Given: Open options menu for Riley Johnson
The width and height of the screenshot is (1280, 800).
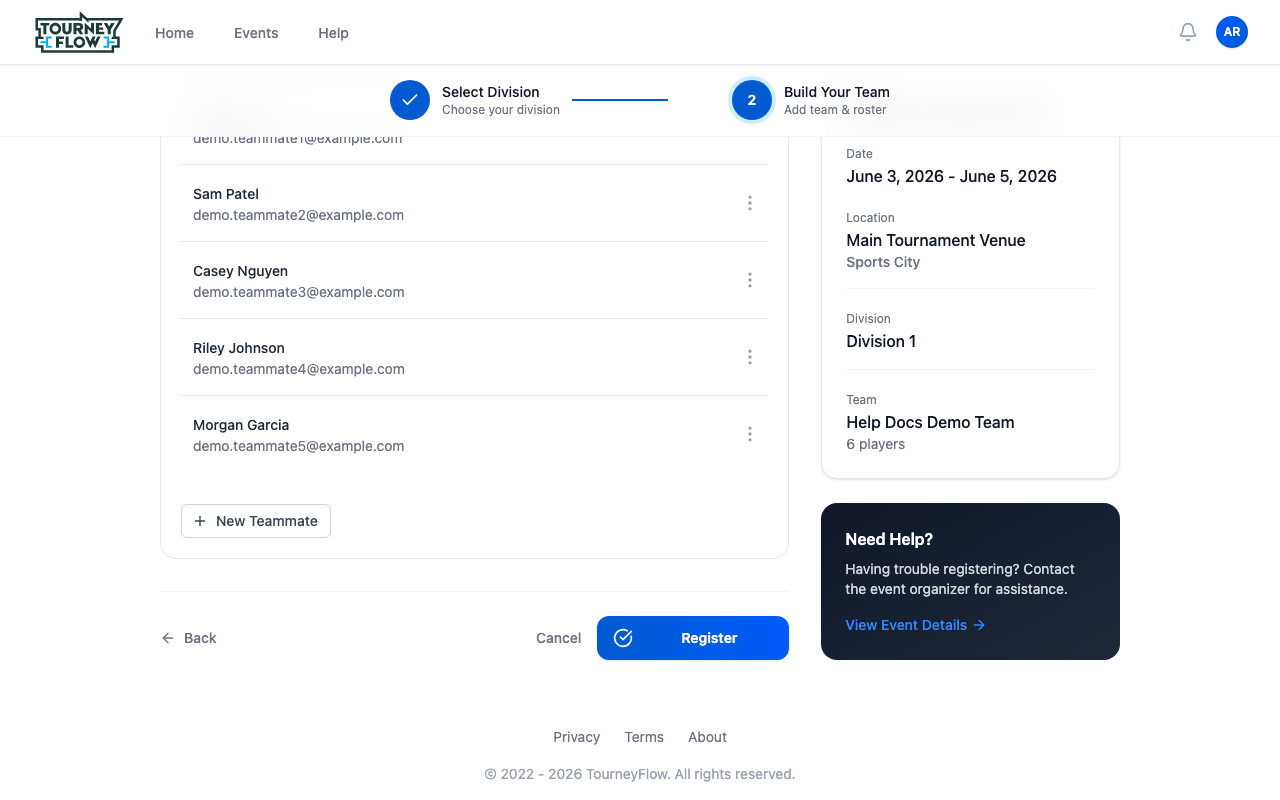Looking at the screenshot, I should point(750,357).
